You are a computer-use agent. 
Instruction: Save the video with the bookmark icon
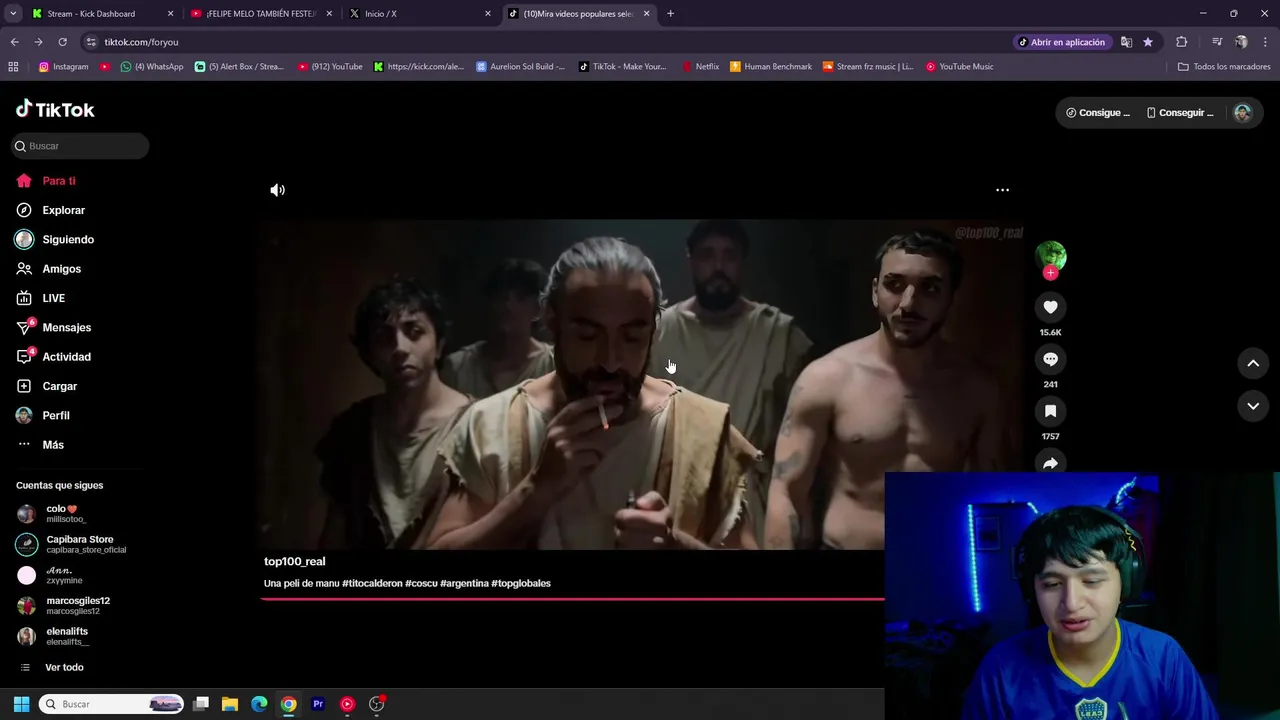[x=1050, y=411]
